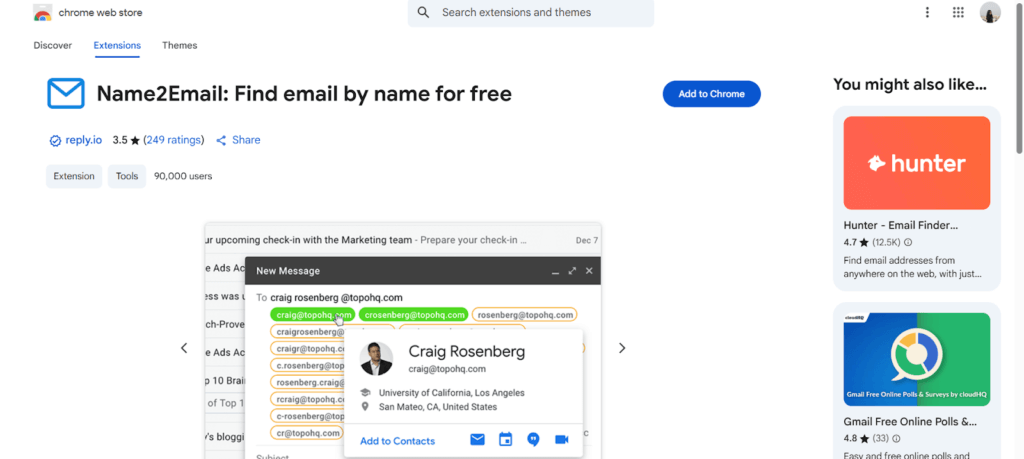Viewport: 1024px width, 459px height.
Task: Click the Craig Rosenberg profile photo
Action: [376, 358]
